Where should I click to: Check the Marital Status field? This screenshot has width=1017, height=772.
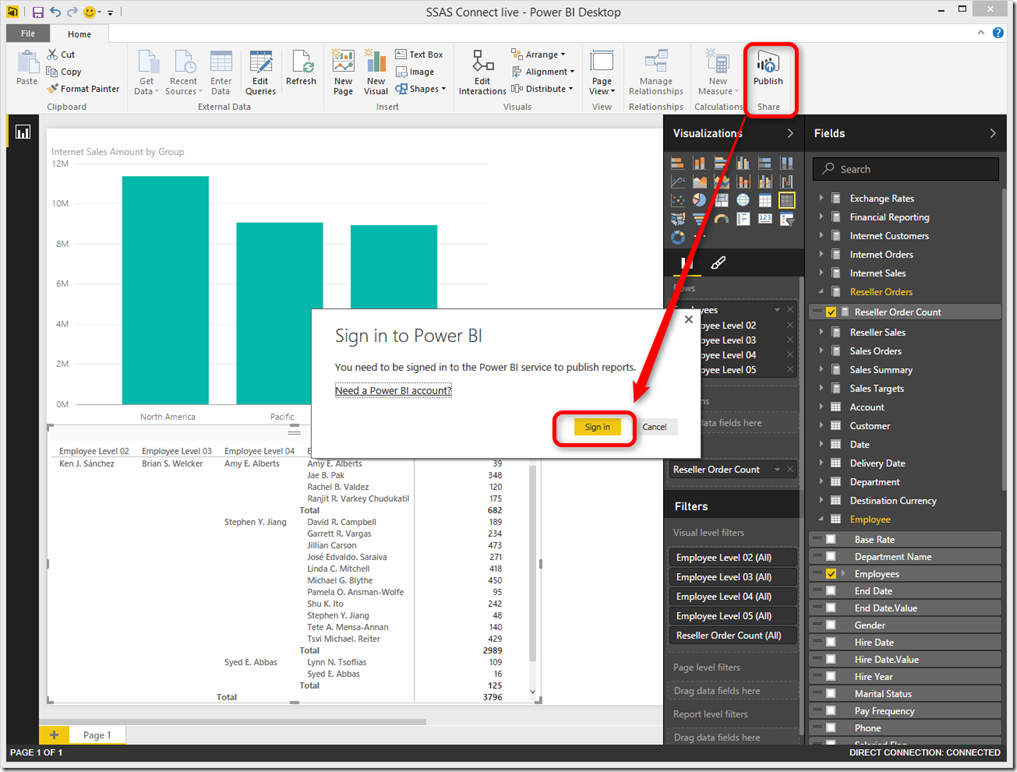(x=830, y=694)
